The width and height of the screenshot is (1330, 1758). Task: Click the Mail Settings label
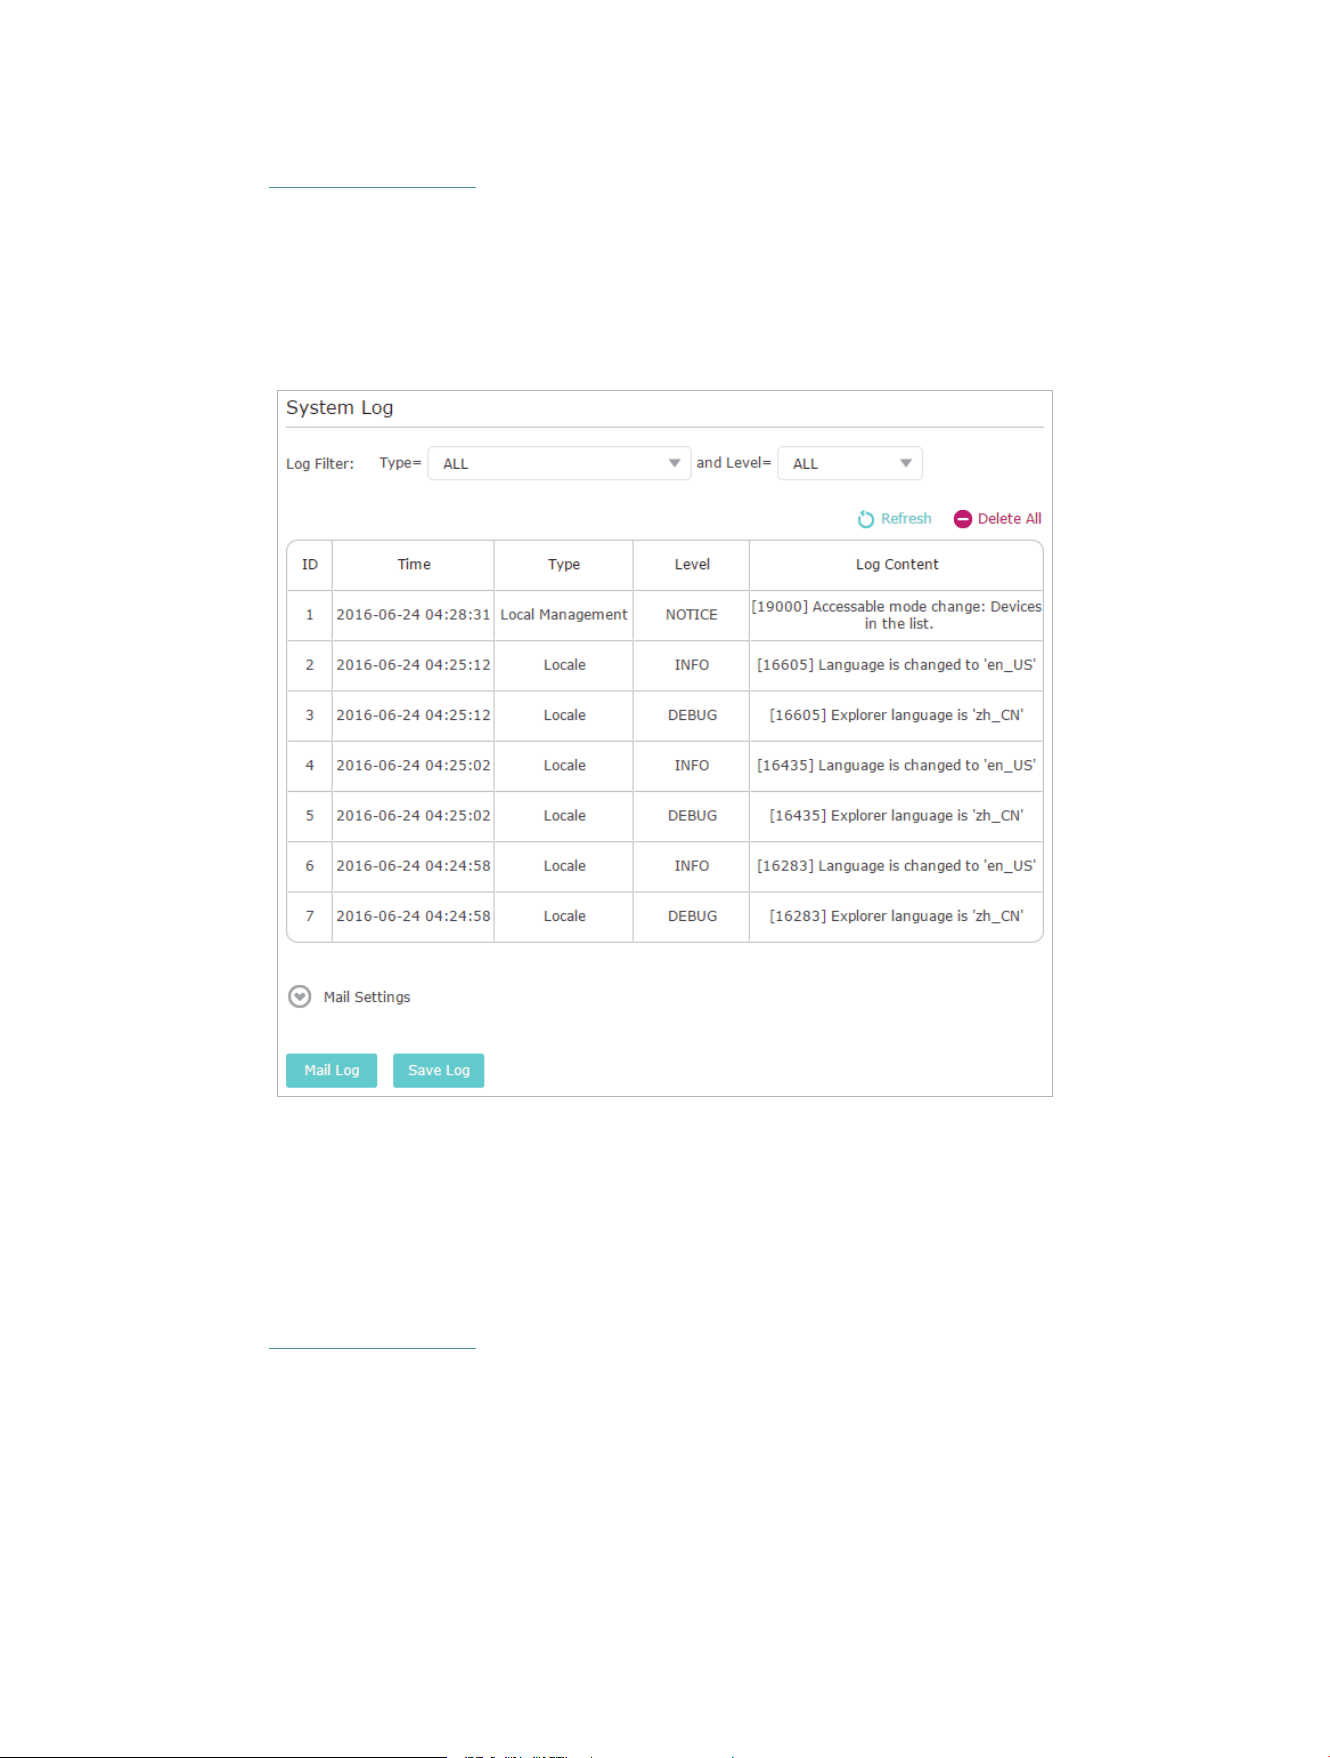click(367, 997)
